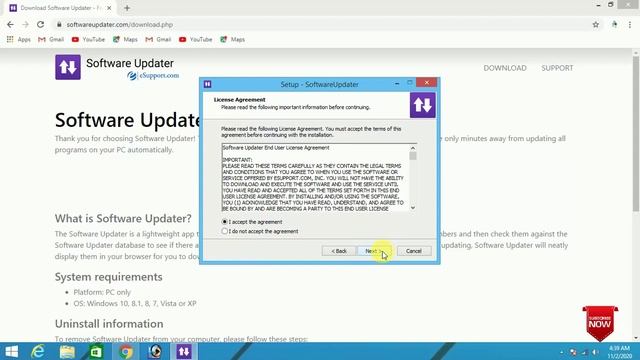Image resolution: width=640 pixels, height=360 pixels.
Task: Click Chrome forward navigation arrow
Action: [25, 24]
